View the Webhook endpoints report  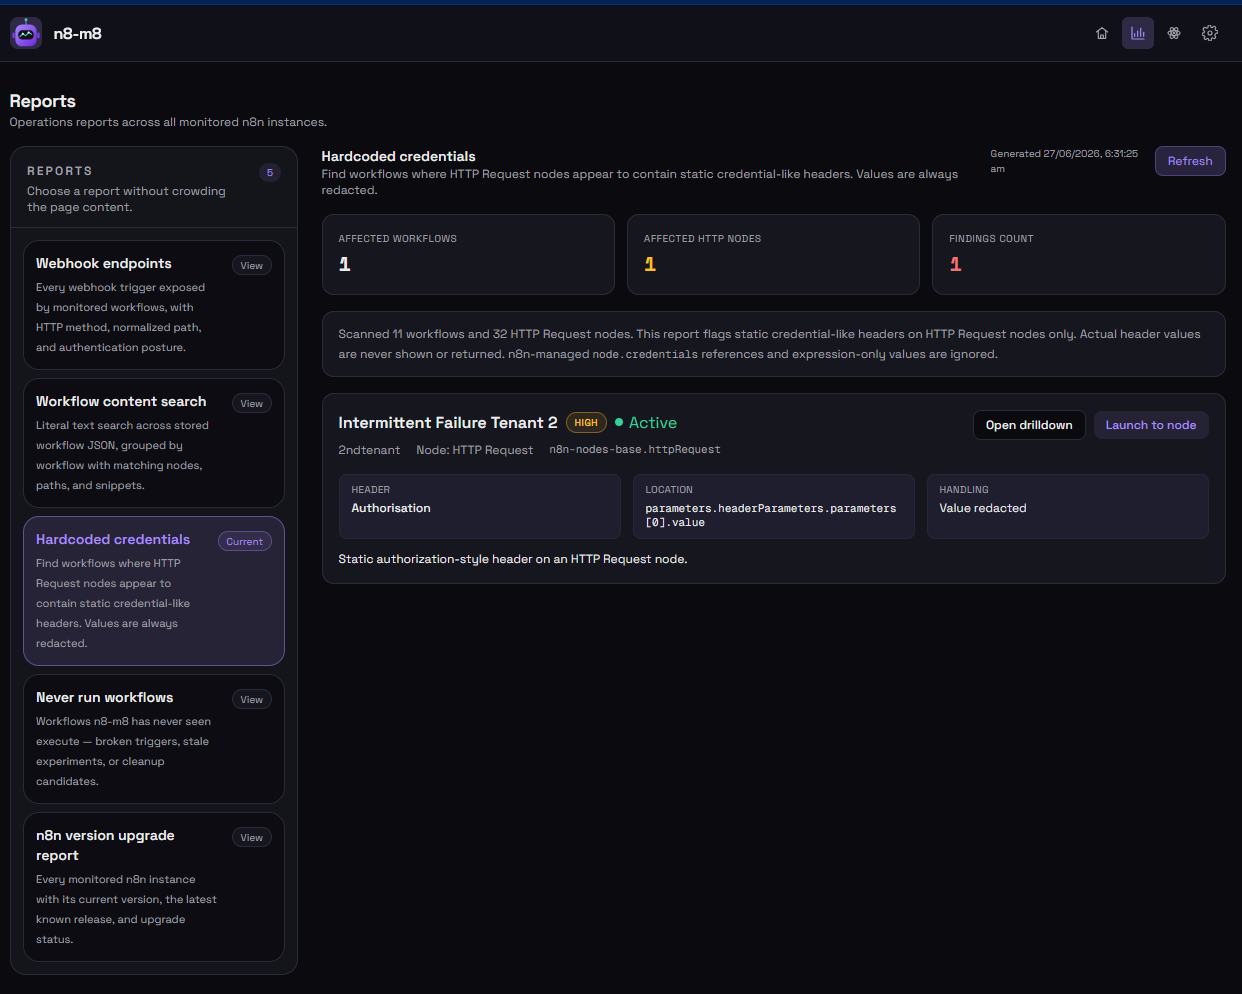pos(252,265)
